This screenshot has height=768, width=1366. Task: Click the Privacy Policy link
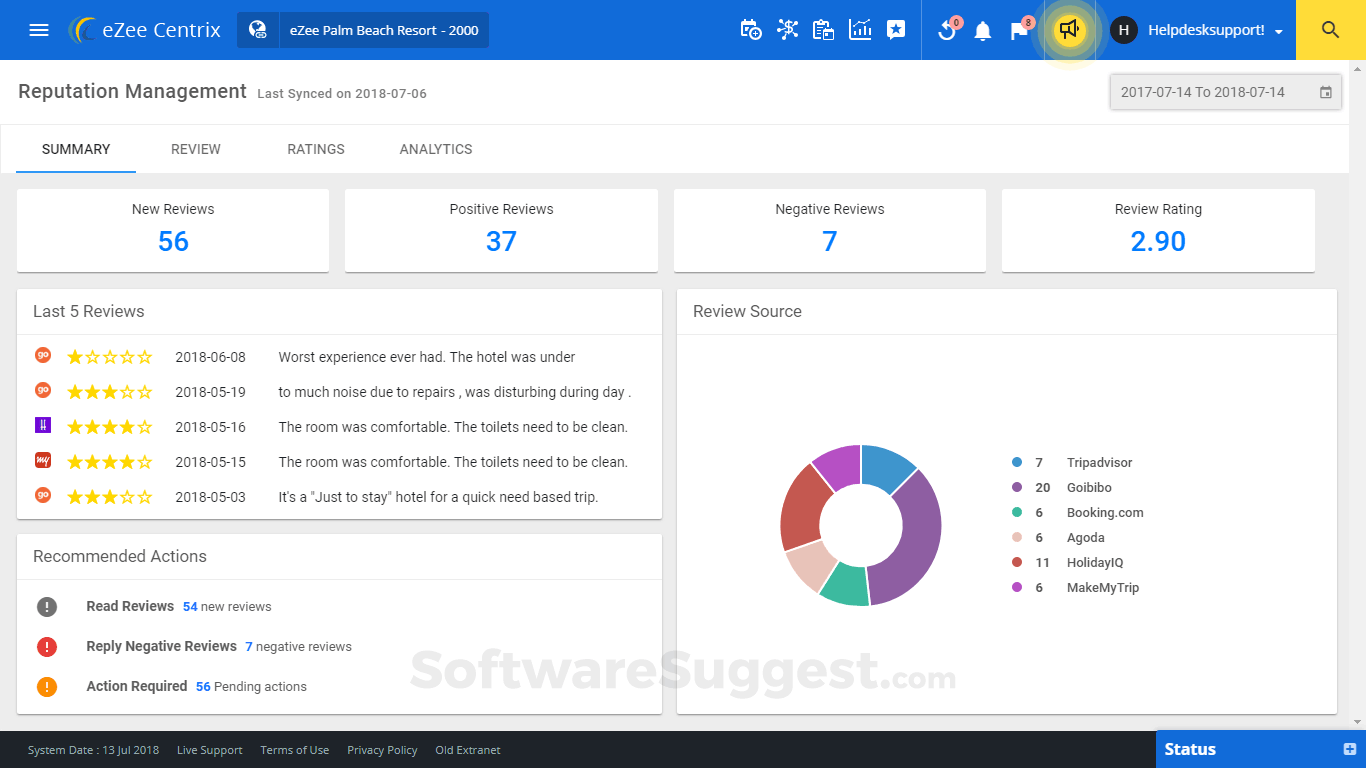coord(382,750)
